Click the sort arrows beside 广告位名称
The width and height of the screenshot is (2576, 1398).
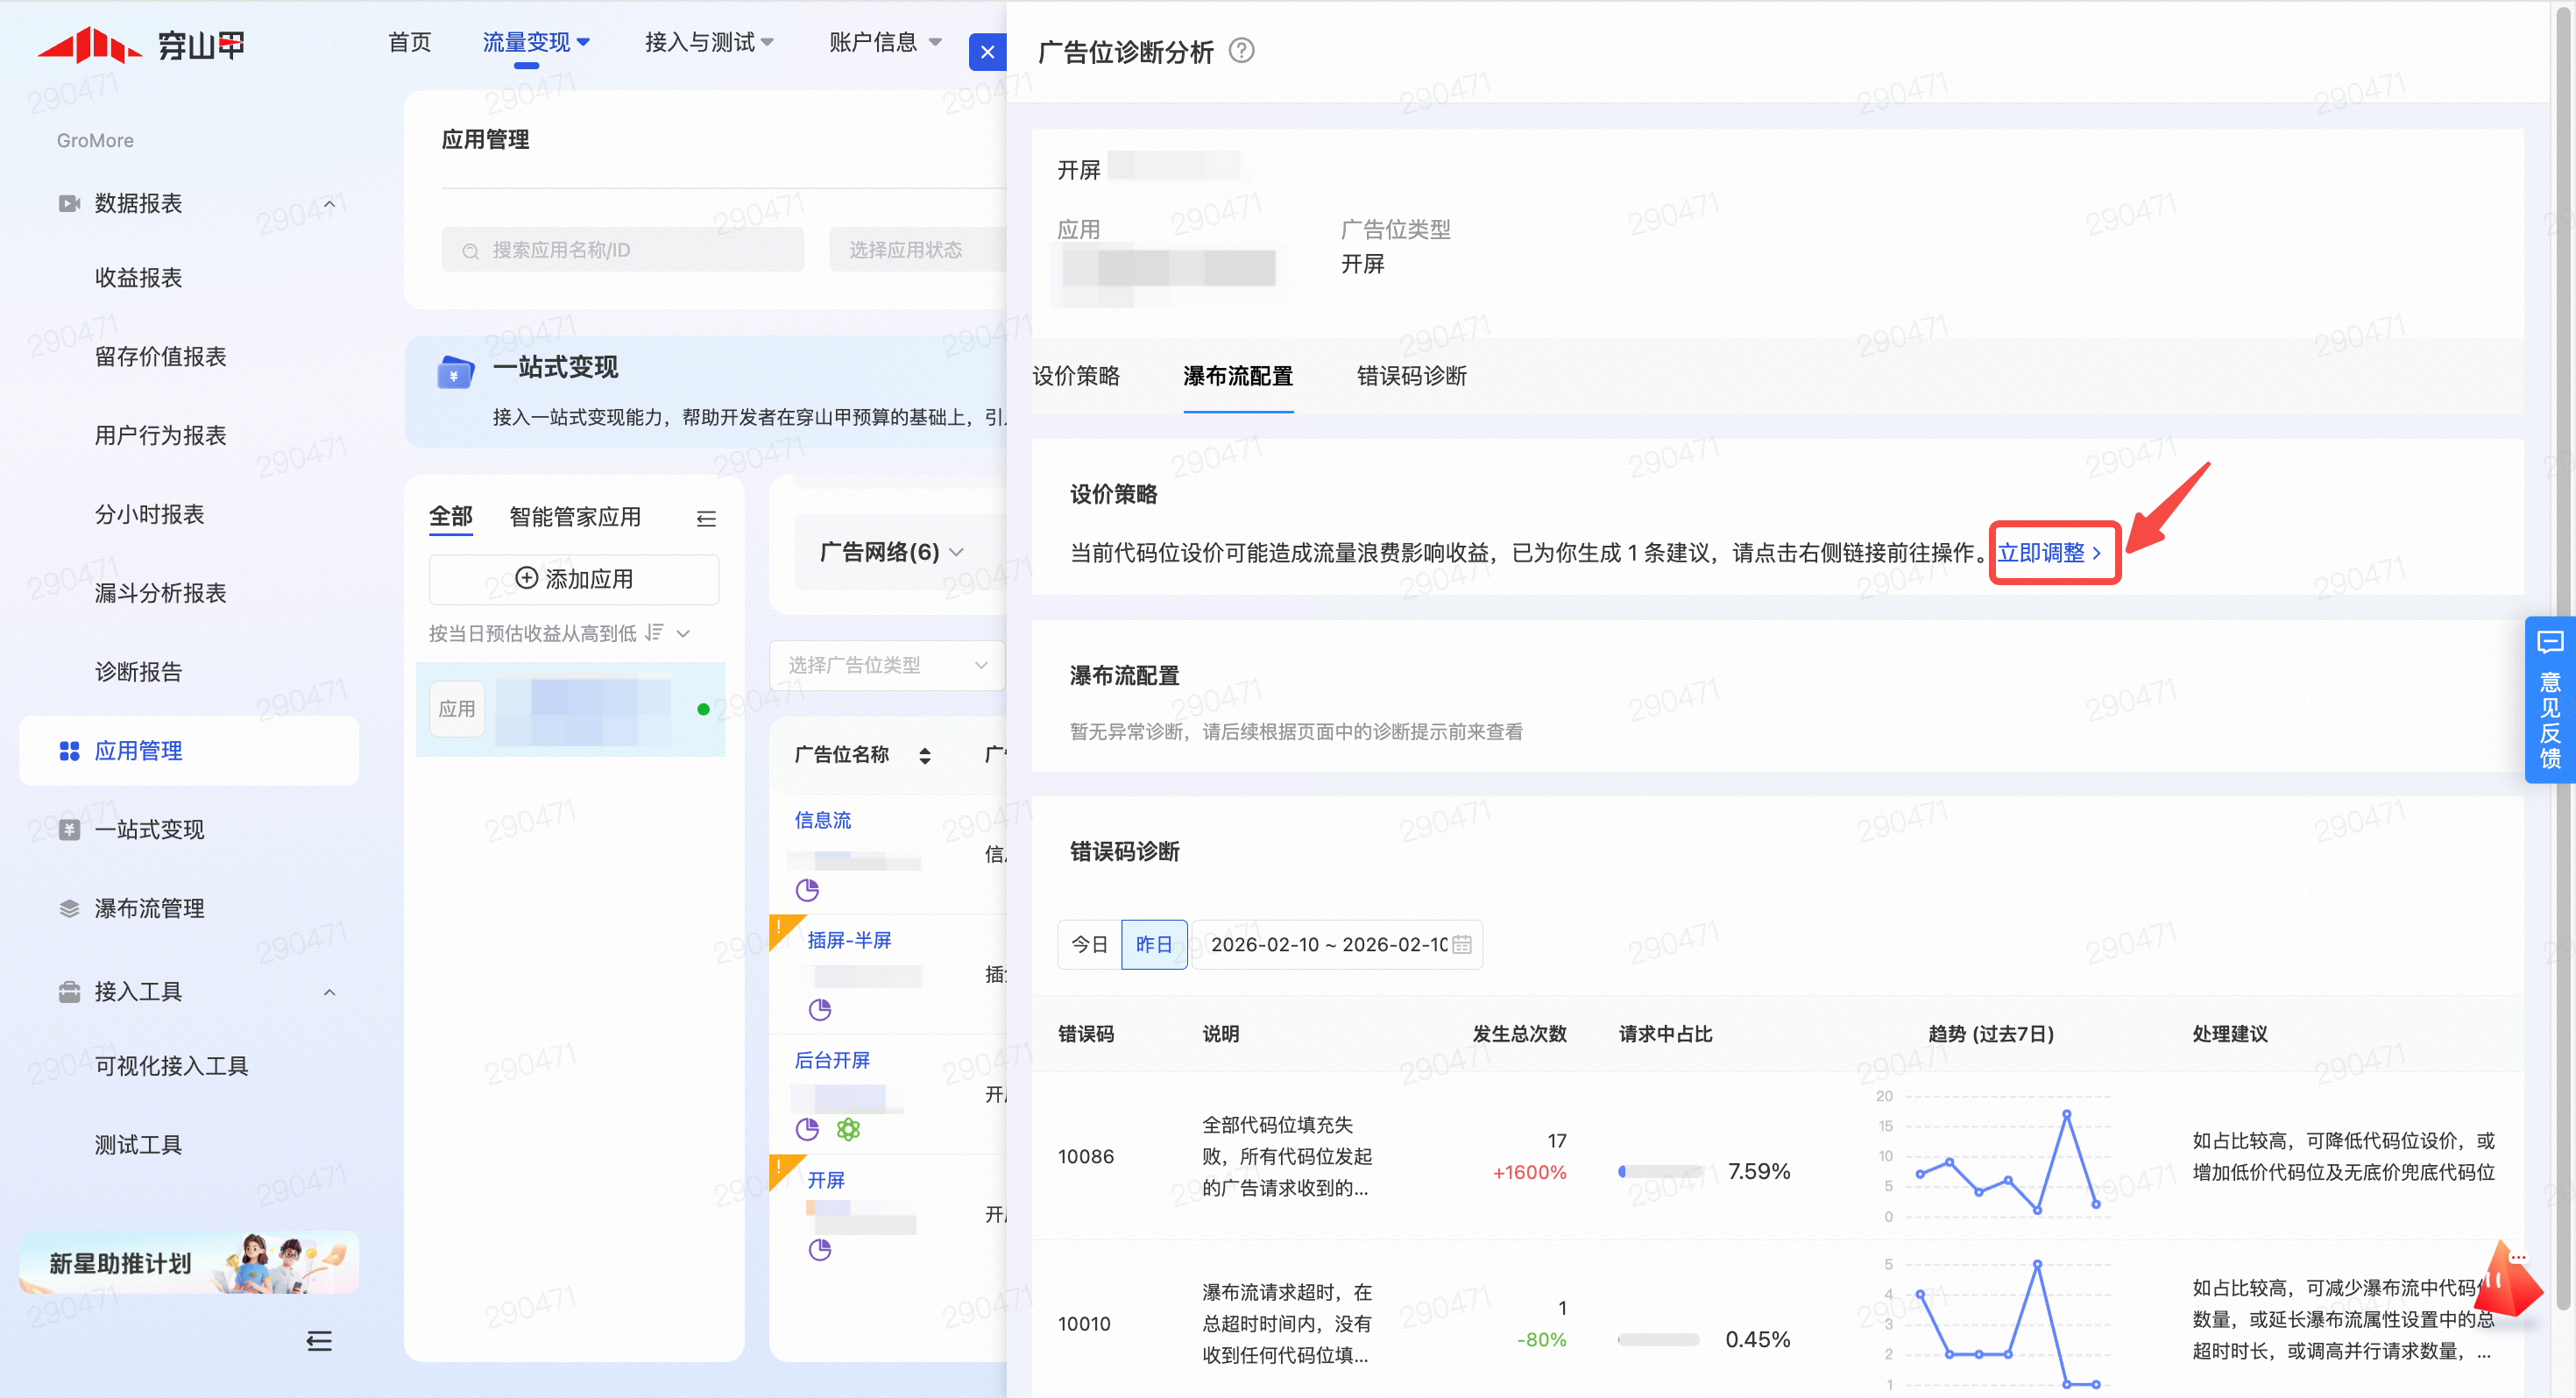coord(925,755)
